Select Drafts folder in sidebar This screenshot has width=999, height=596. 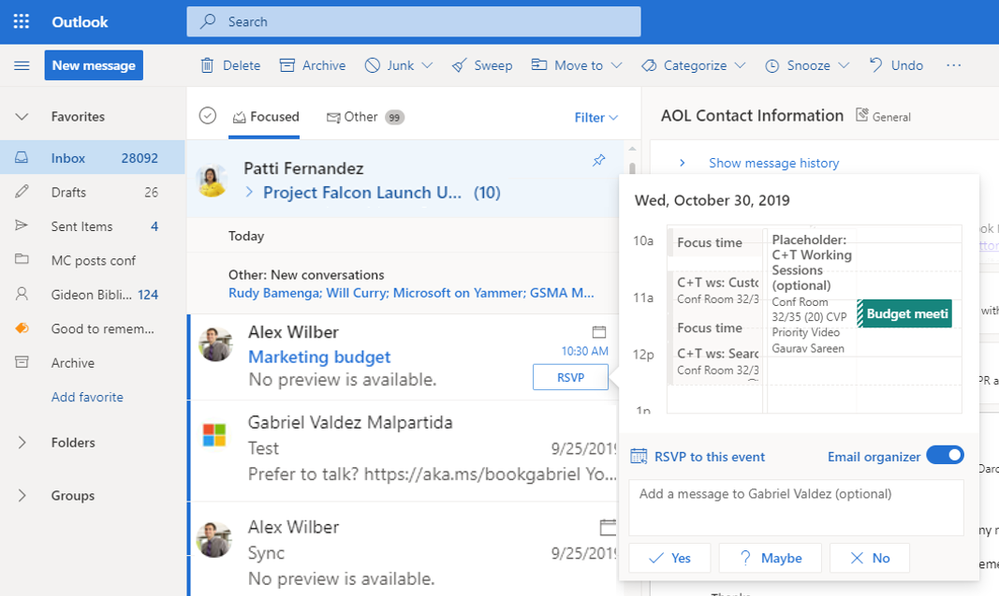[x=92, y=192]
